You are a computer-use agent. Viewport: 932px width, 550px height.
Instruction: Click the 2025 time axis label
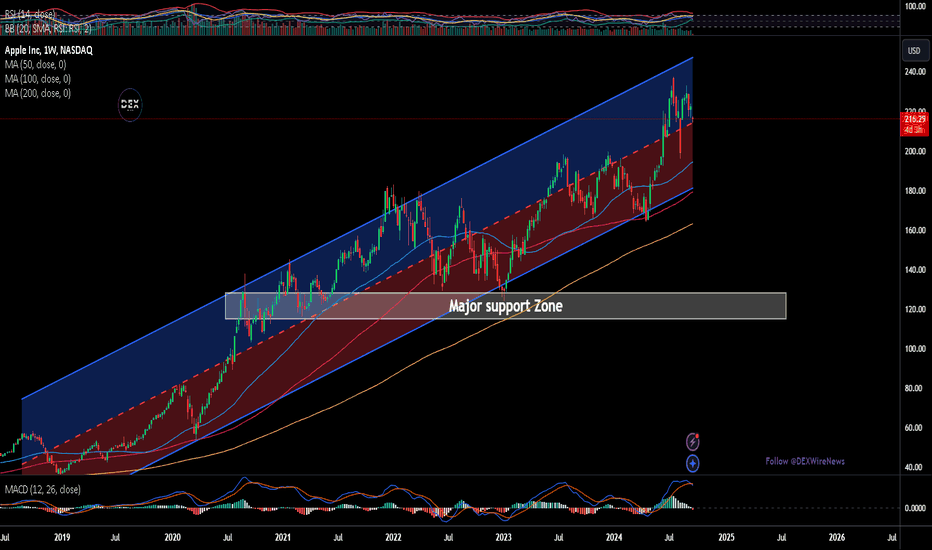(x=726, y=538)
